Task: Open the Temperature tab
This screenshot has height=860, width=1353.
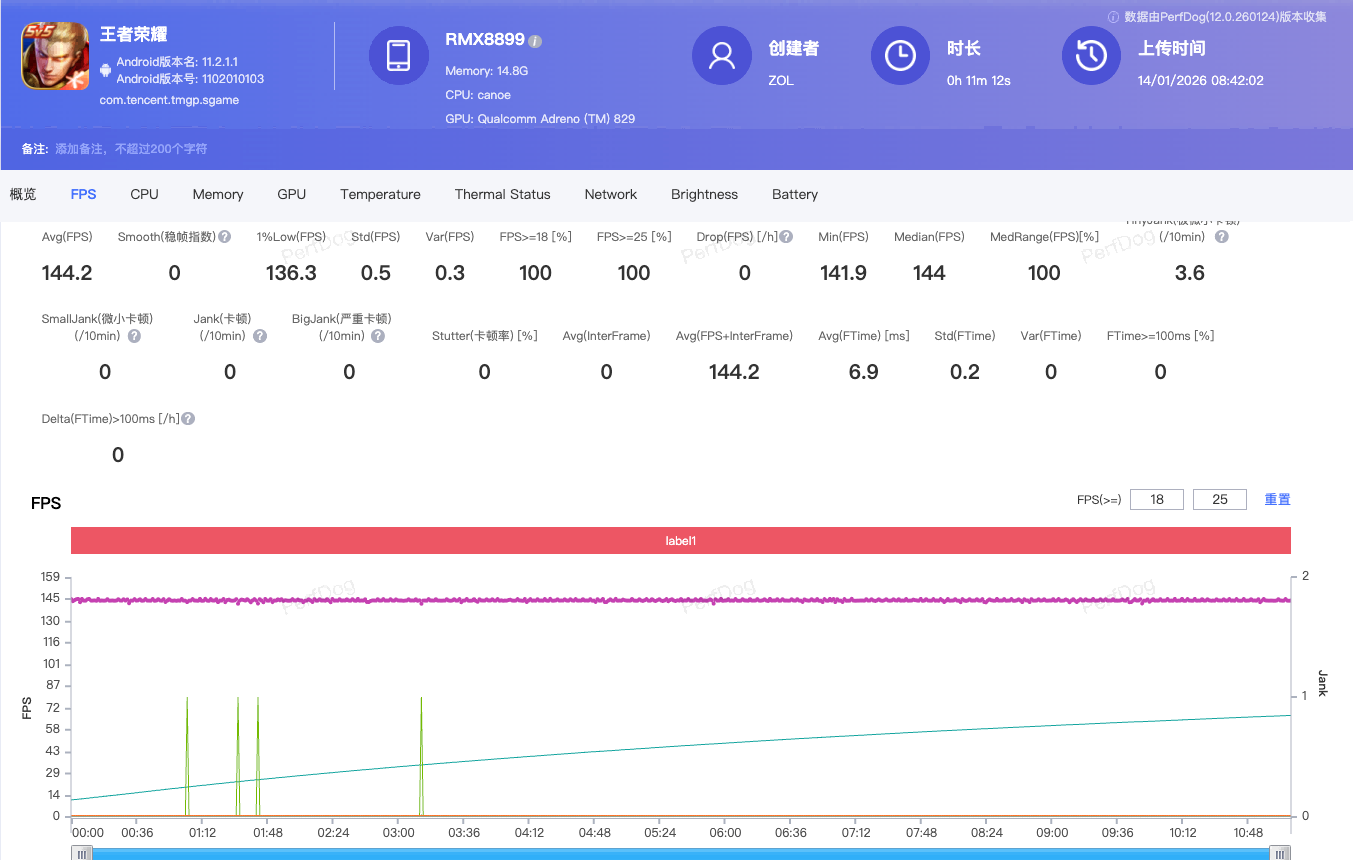Action: point(380,194)
